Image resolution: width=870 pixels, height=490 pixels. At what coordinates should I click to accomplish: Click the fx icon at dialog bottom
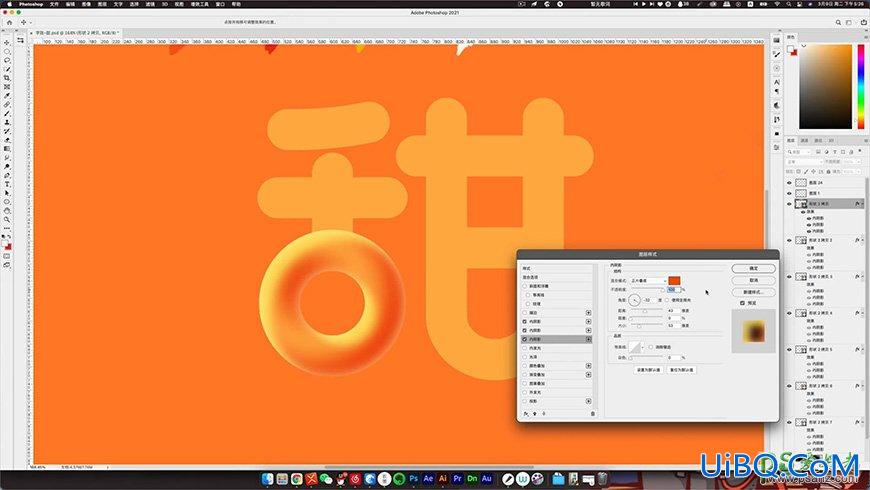526,414
